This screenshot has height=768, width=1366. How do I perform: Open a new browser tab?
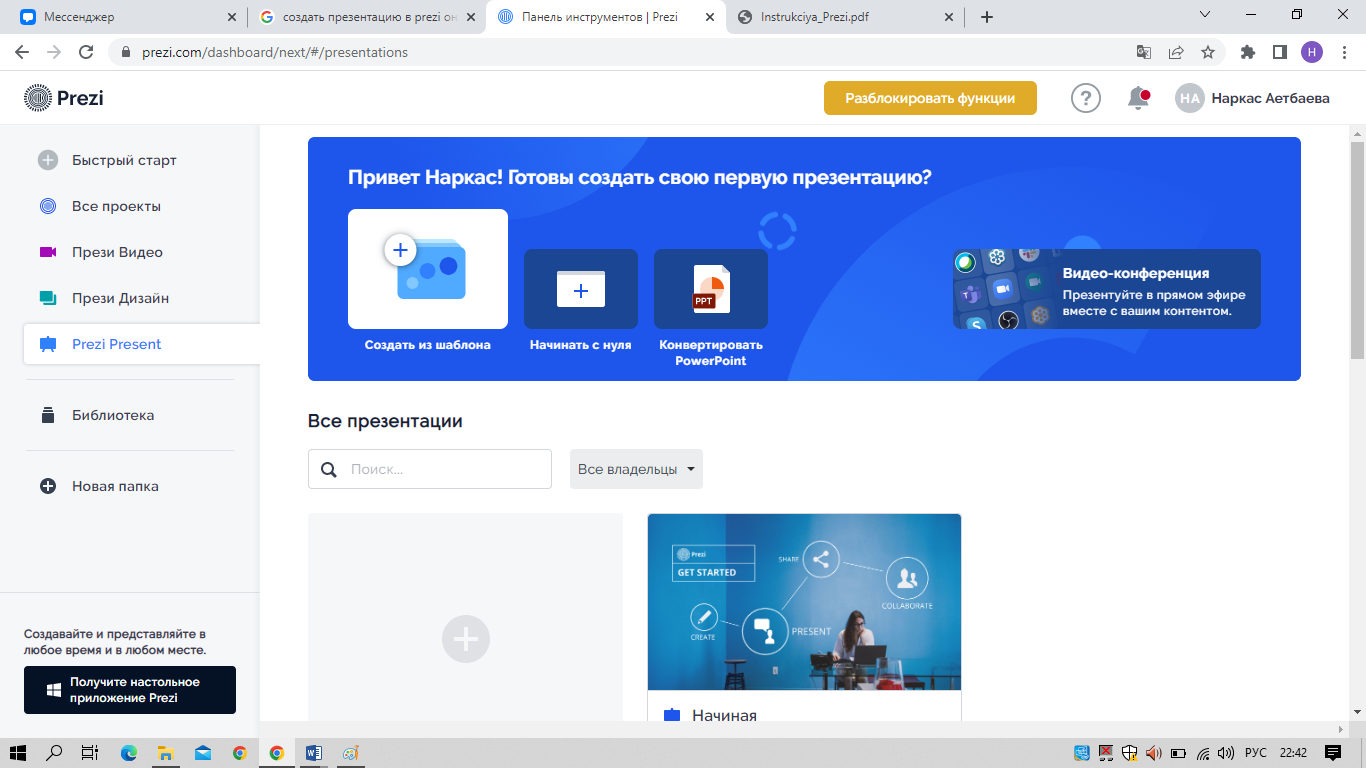click(x=987, y=17)
